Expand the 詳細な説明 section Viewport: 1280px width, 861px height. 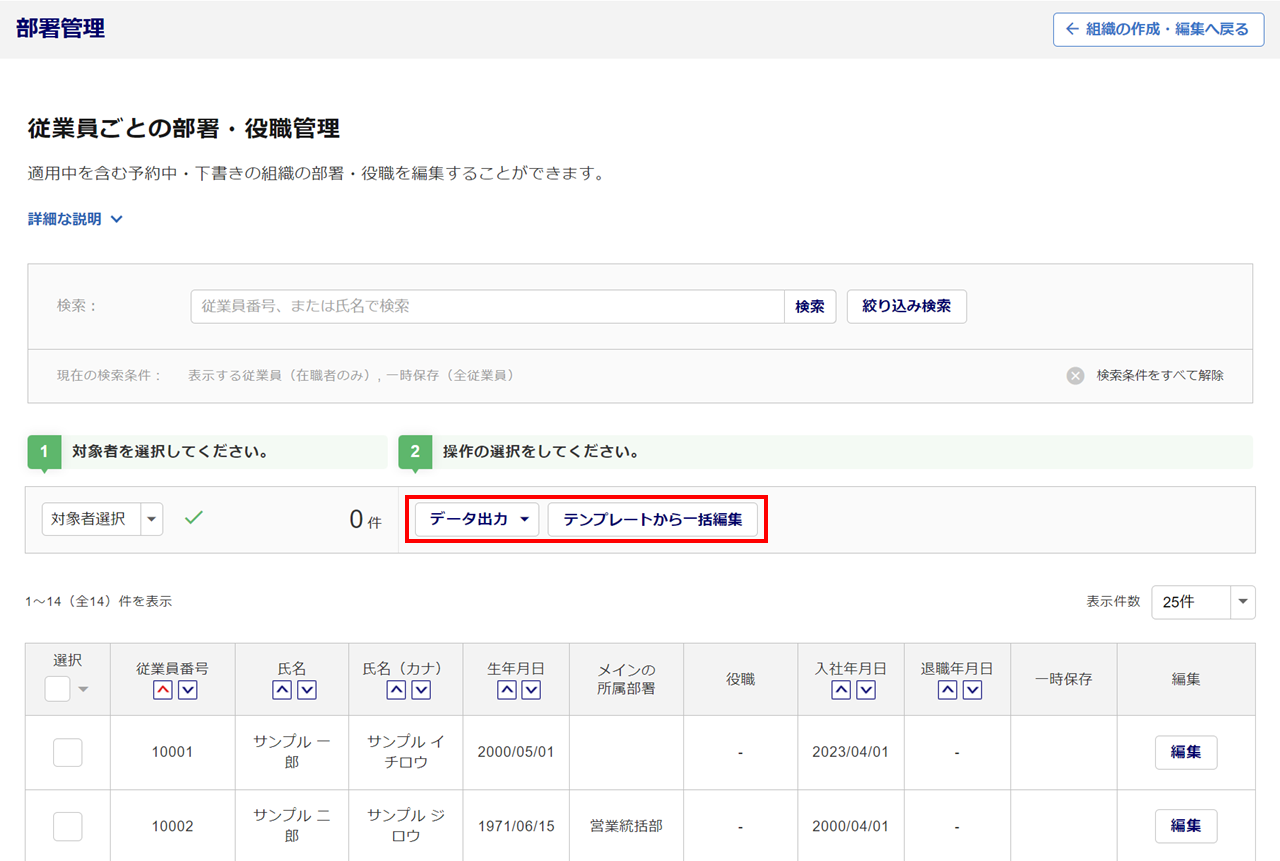pos(75,219)
